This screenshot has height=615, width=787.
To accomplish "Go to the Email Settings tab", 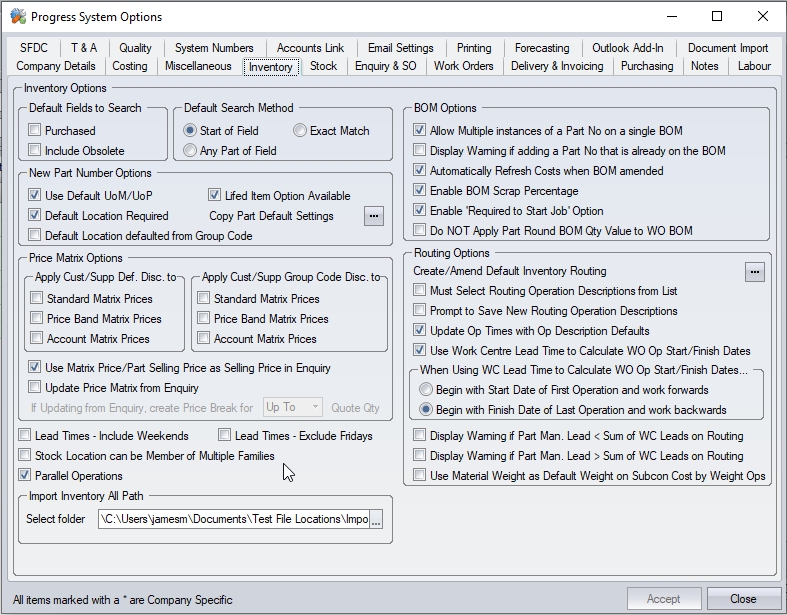I will click(x=400, y=48).
